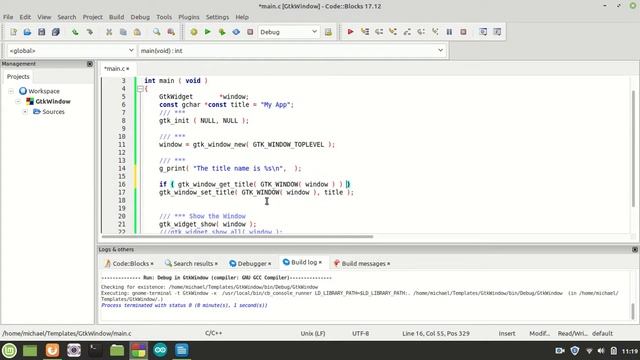Open the Project menu
The image size is (640, 360).
coord(93,17)
